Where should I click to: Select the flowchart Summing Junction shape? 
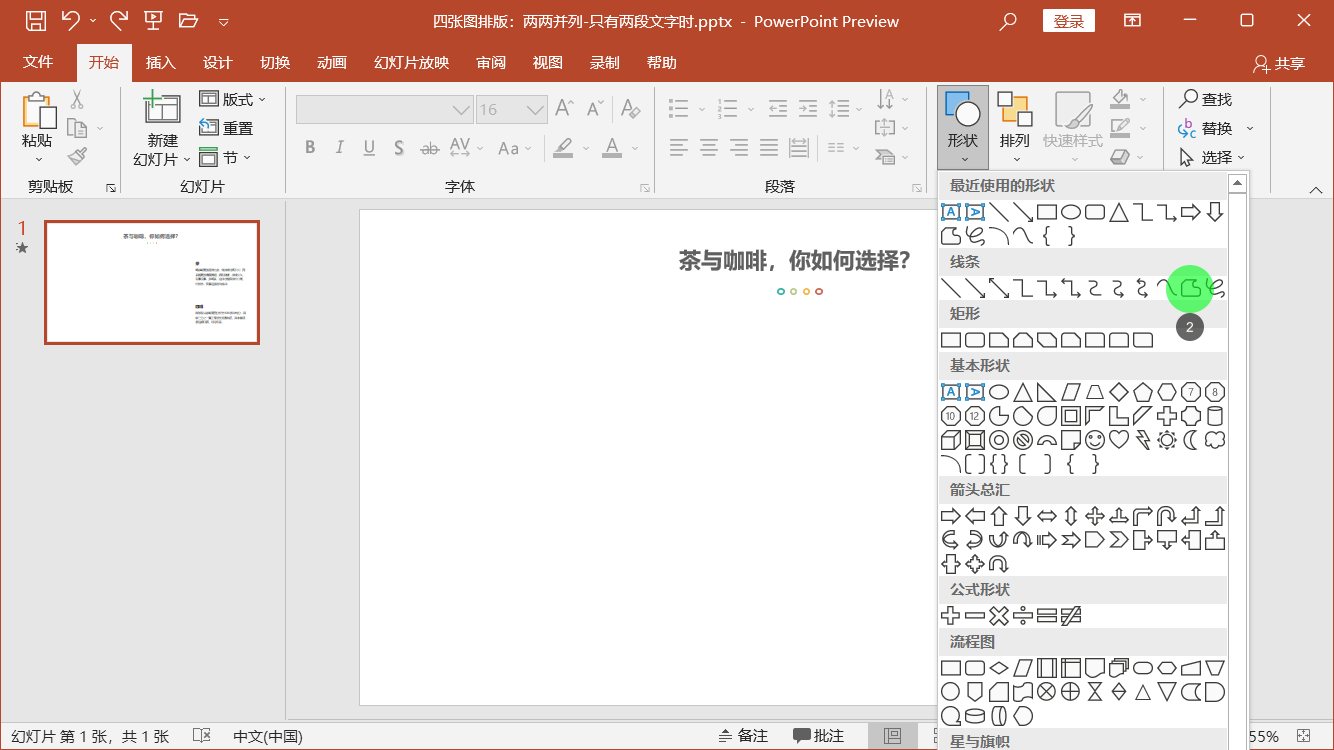(x=1047, y=692)
